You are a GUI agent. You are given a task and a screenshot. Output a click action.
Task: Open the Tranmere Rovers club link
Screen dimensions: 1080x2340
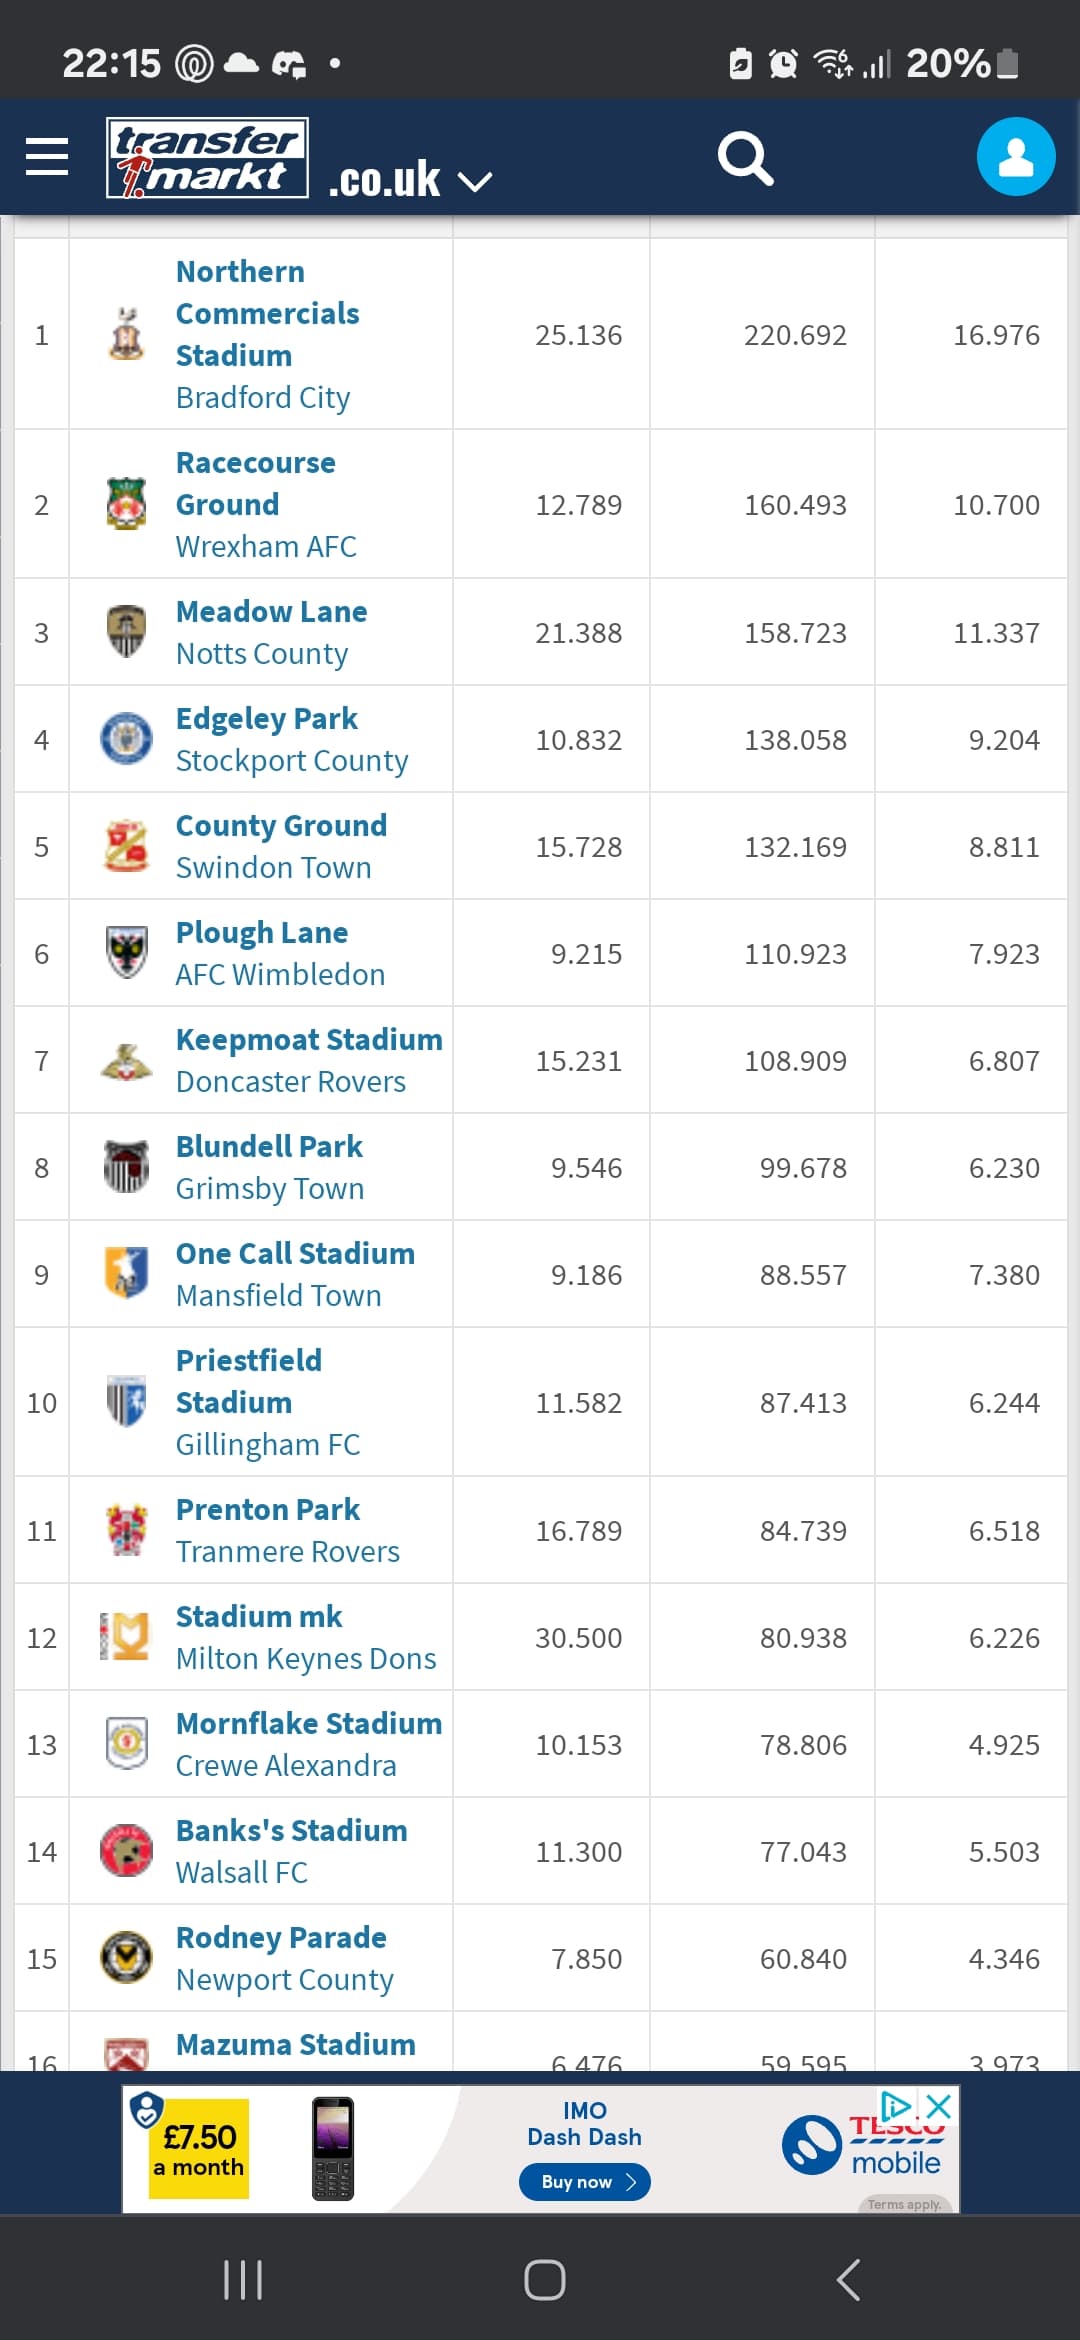click(287, 1552)
